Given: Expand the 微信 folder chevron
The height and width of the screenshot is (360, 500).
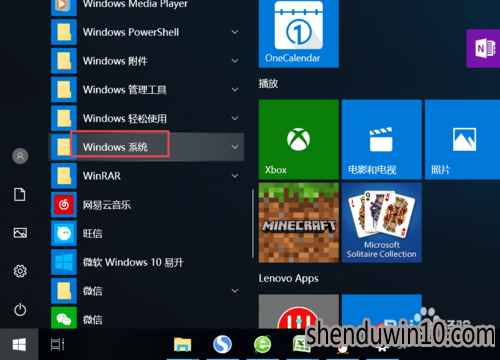Looking at the screenshot, I should point(235,291).
